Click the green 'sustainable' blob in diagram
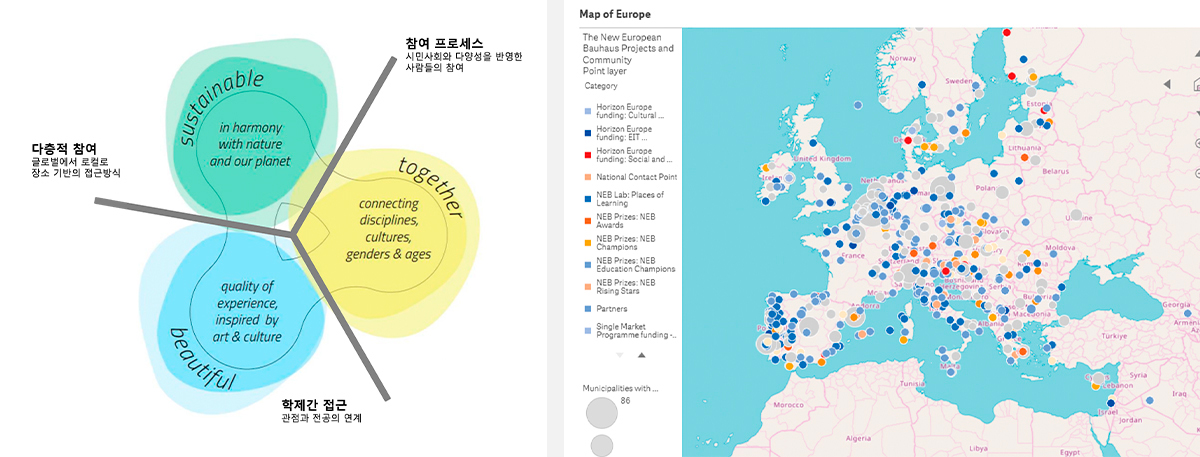This screenshot has height=457, width=1200. click(250, 130)
